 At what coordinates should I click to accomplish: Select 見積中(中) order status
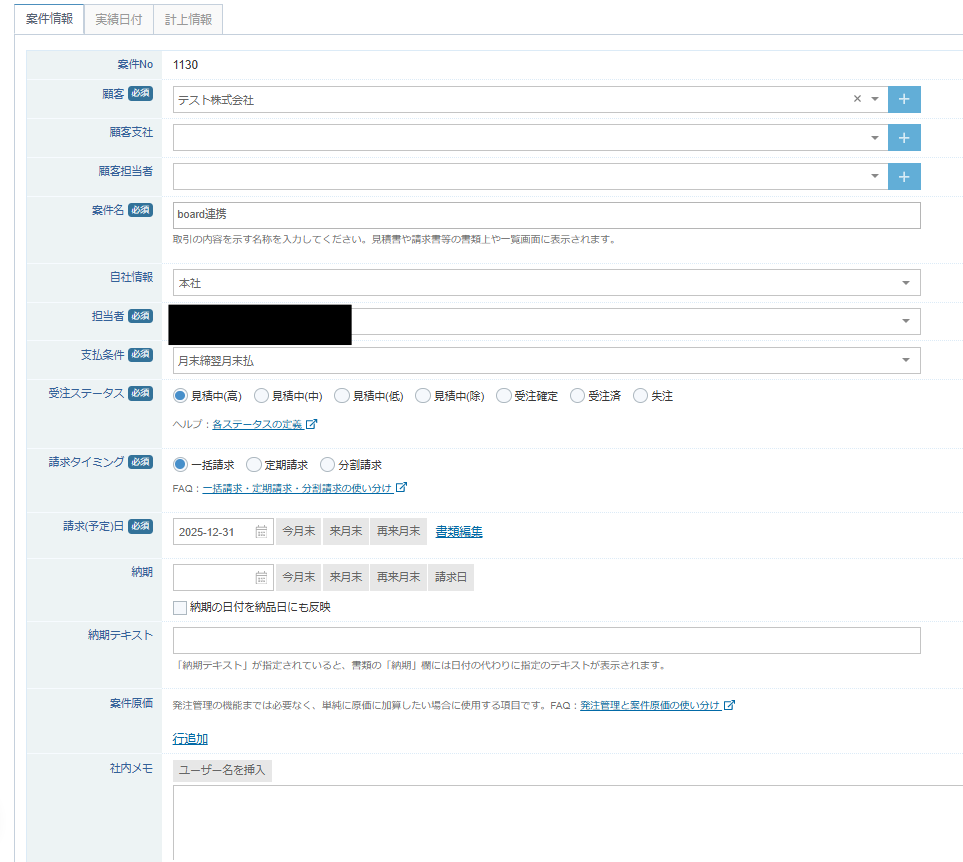coord(261,396)
